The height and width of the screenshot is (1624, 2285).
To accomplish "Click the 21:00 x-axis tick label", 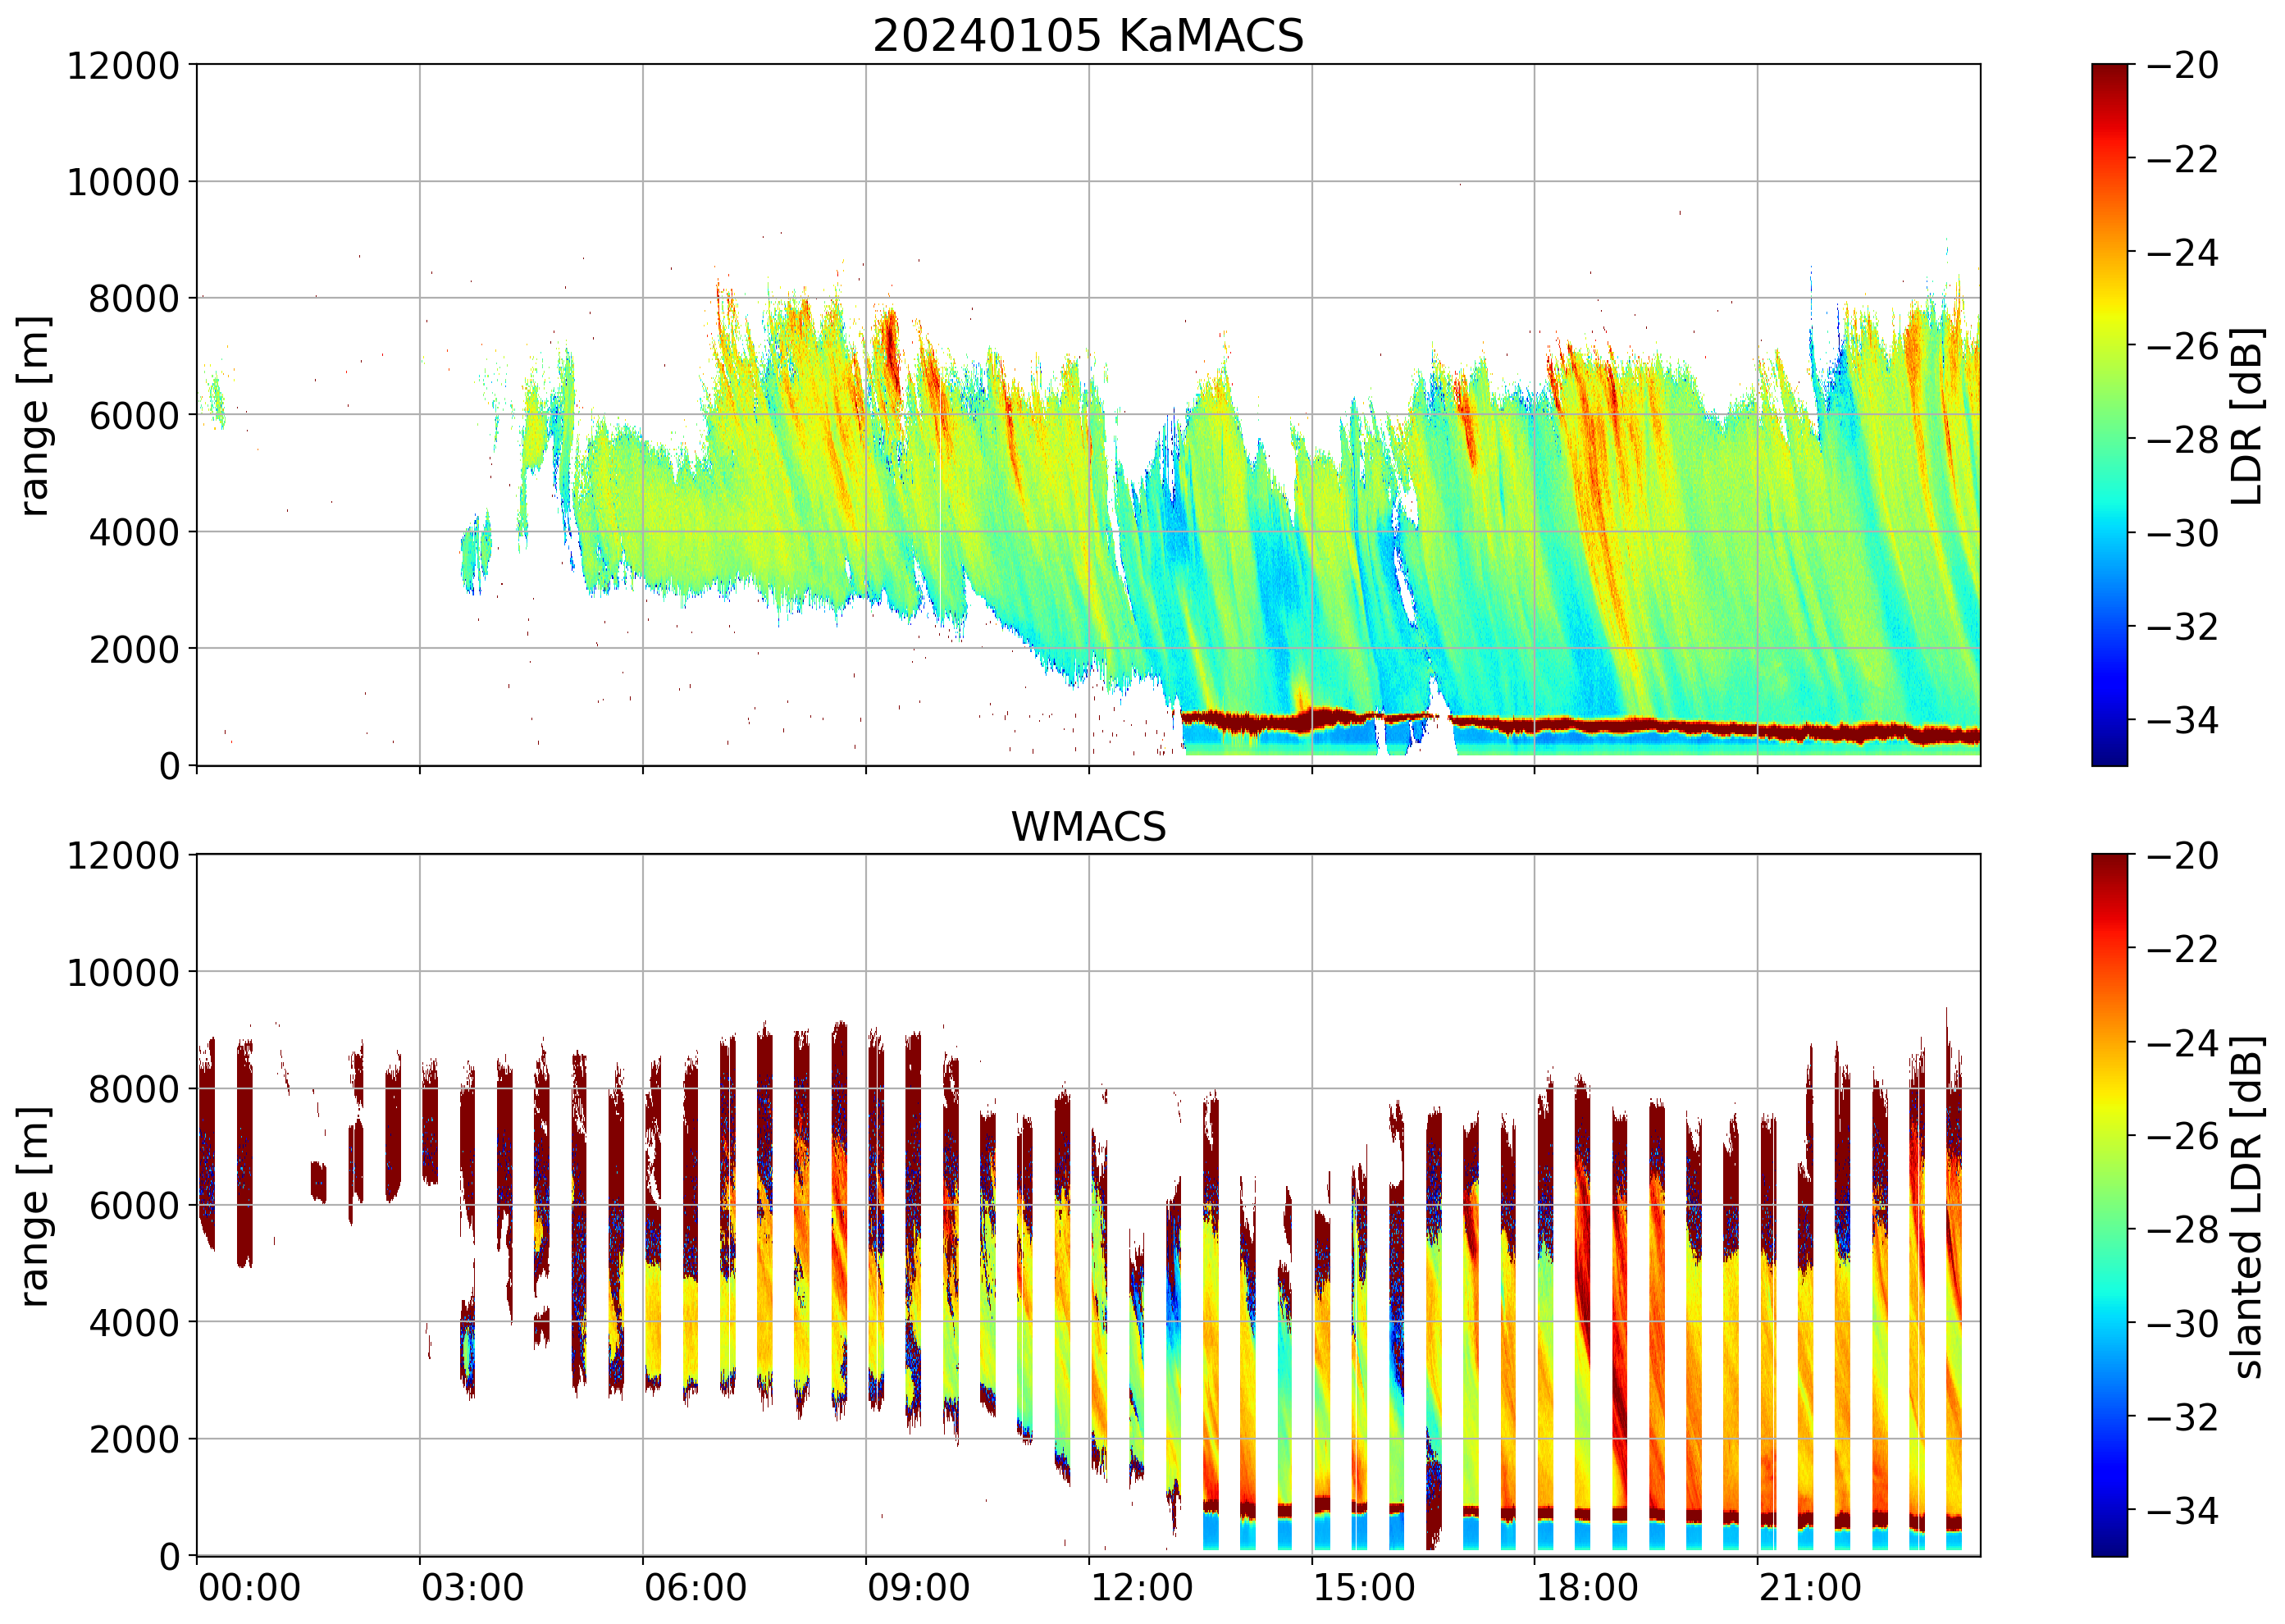I will tap(1810, 1588).
